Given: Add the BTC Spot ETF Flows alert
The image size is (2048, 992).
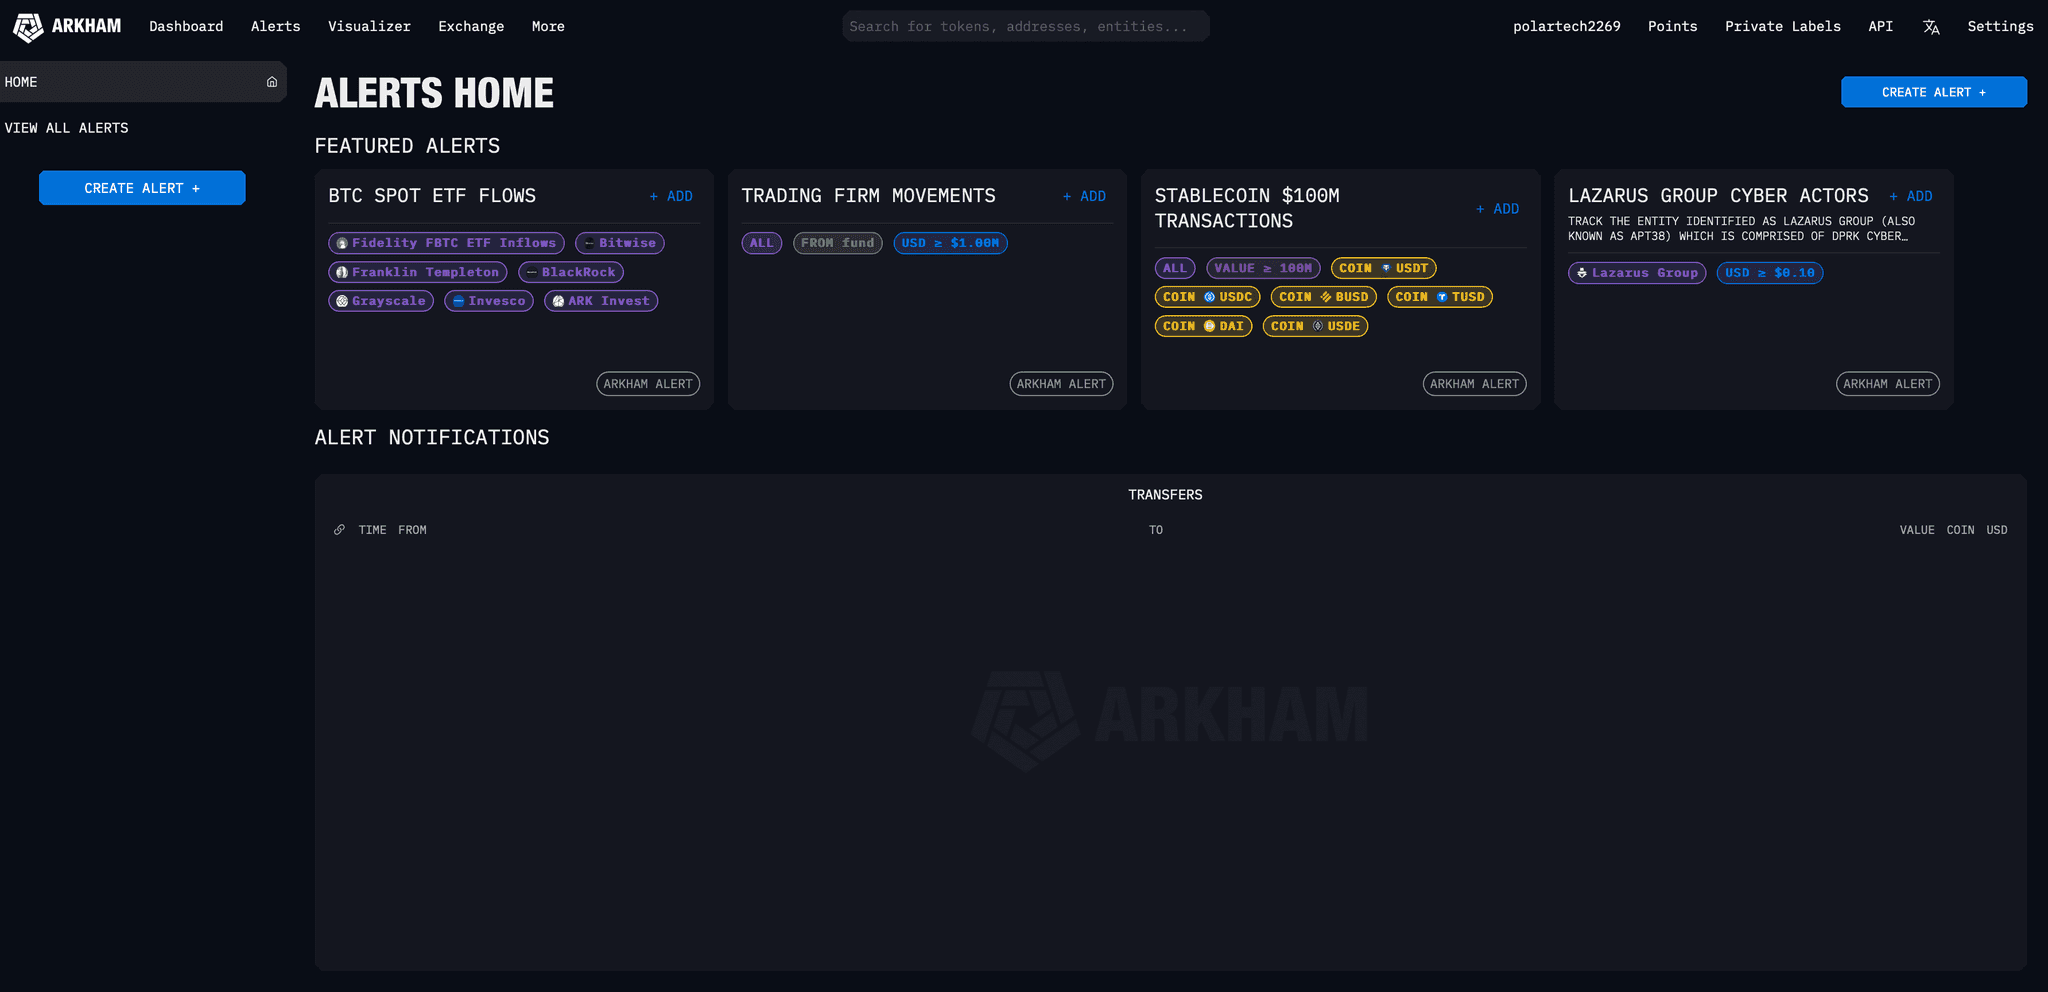Looking at the screenshot, I should click(671, 196).
